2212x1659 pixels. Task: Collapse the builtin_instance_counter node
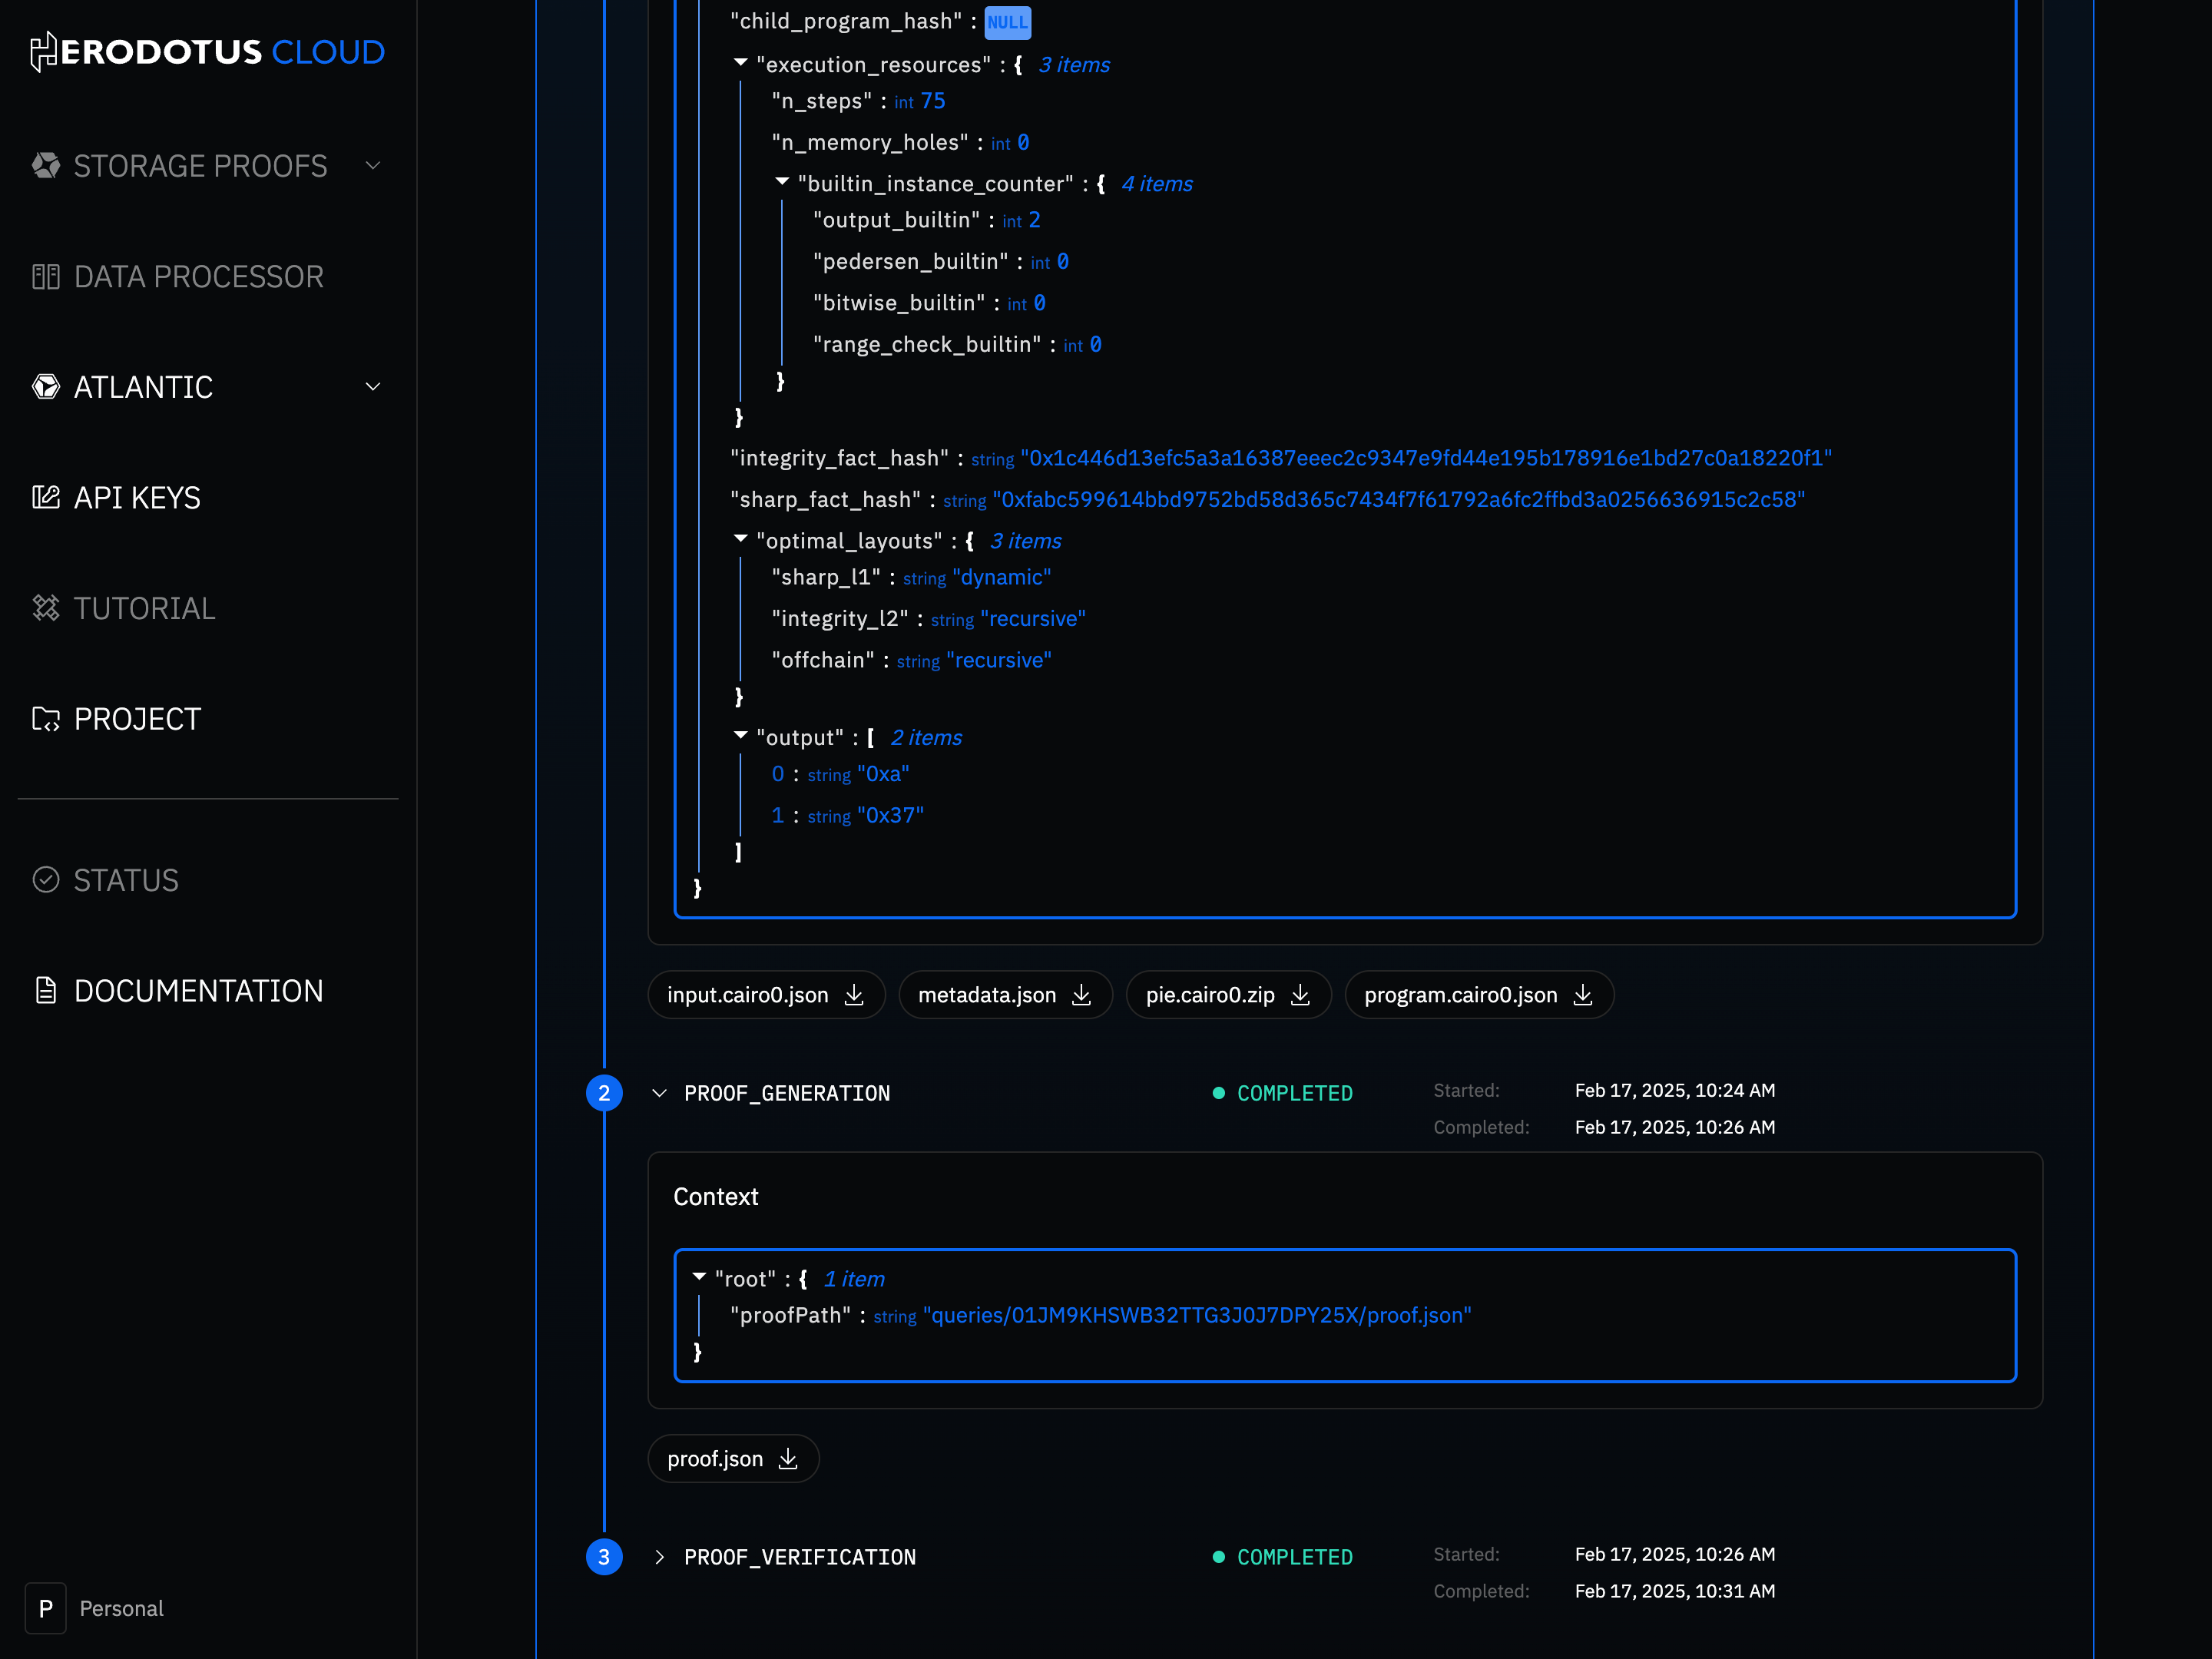[782, 182]
